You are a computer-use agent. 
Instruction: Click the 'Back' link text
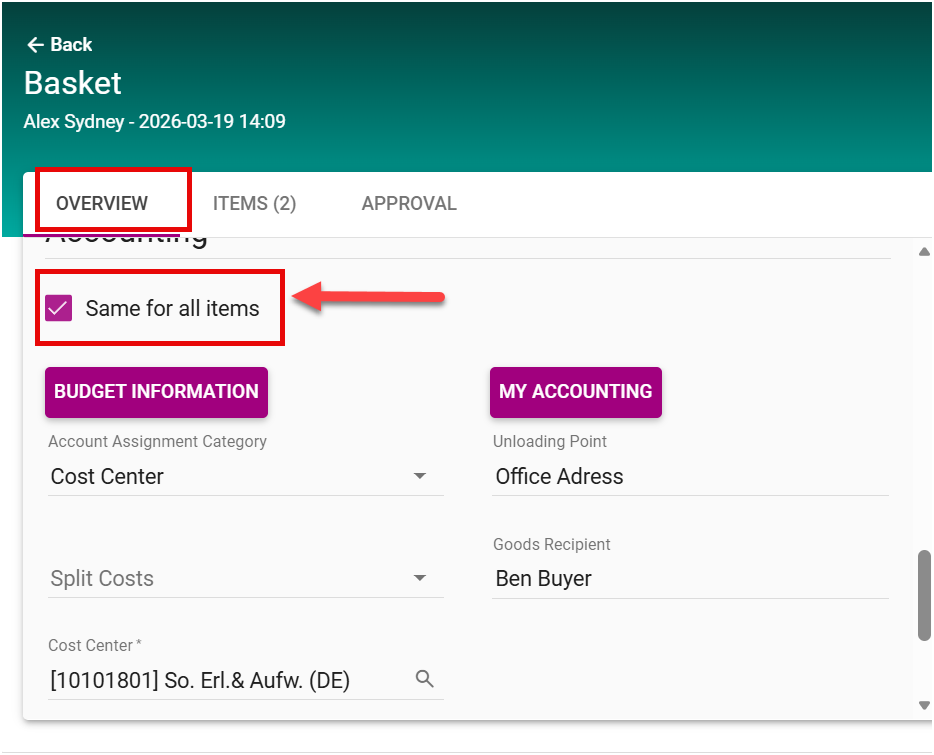[71, 45]
